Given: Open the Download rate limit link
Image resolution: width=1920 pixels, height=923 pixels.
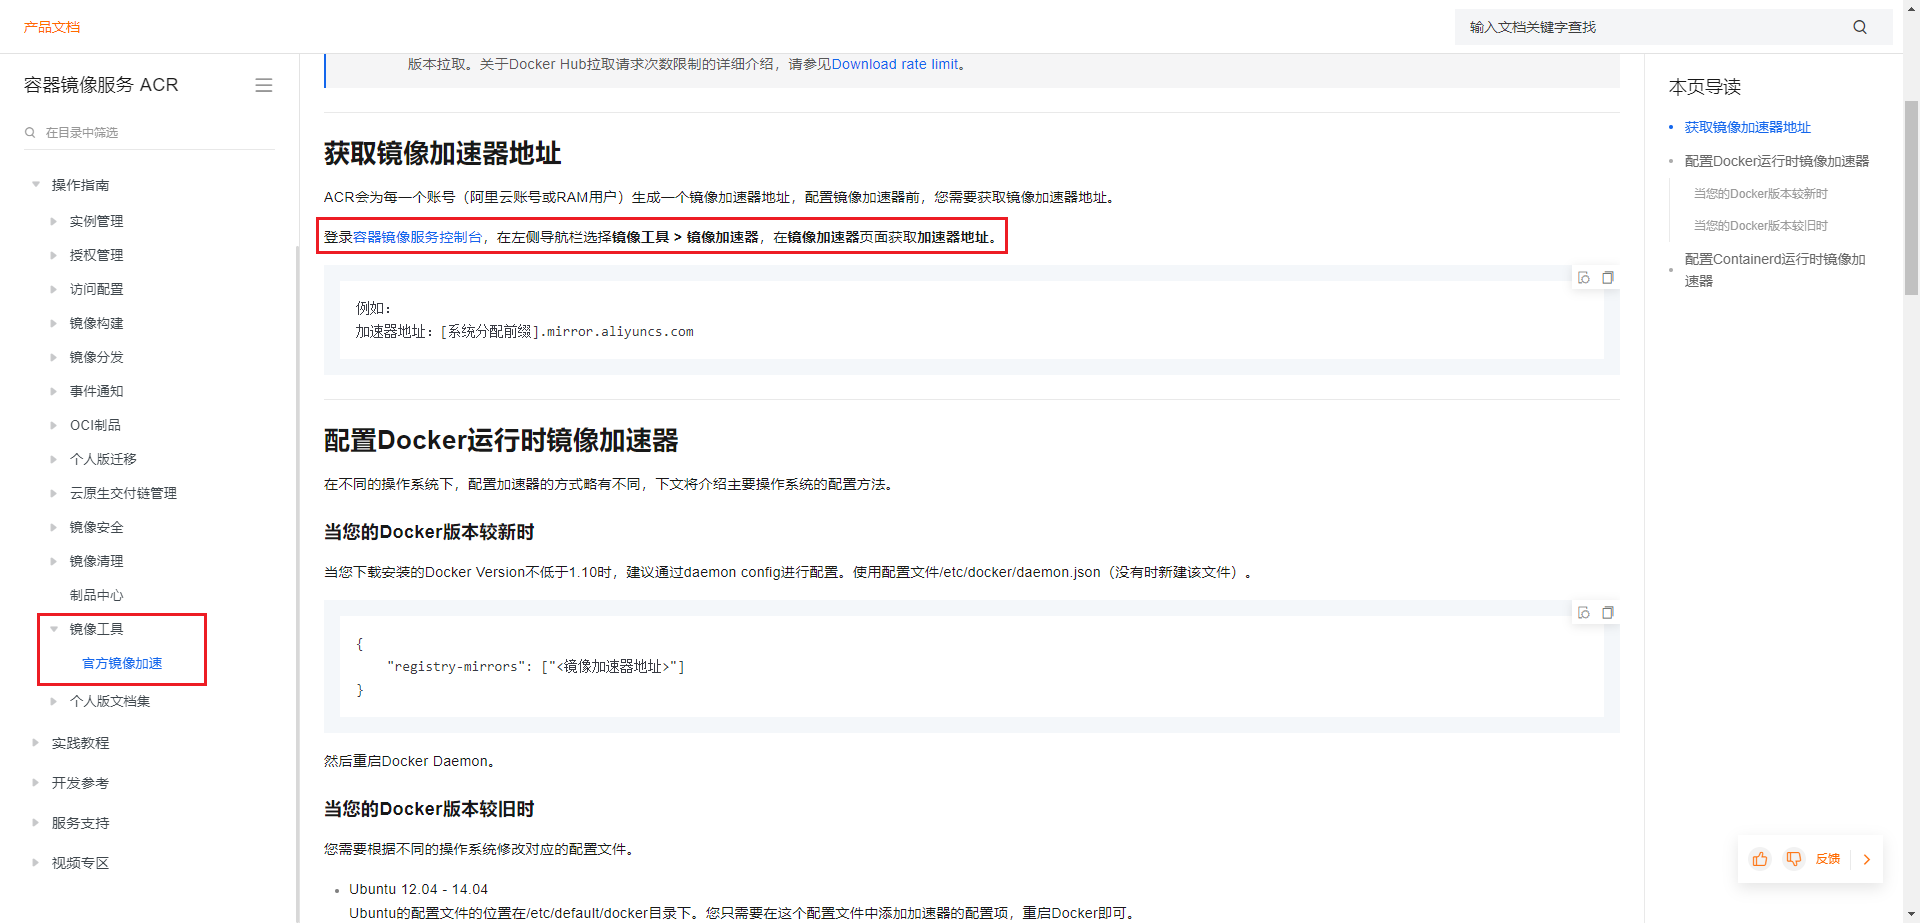Looking at the screenshot, I should pos(894,64).
